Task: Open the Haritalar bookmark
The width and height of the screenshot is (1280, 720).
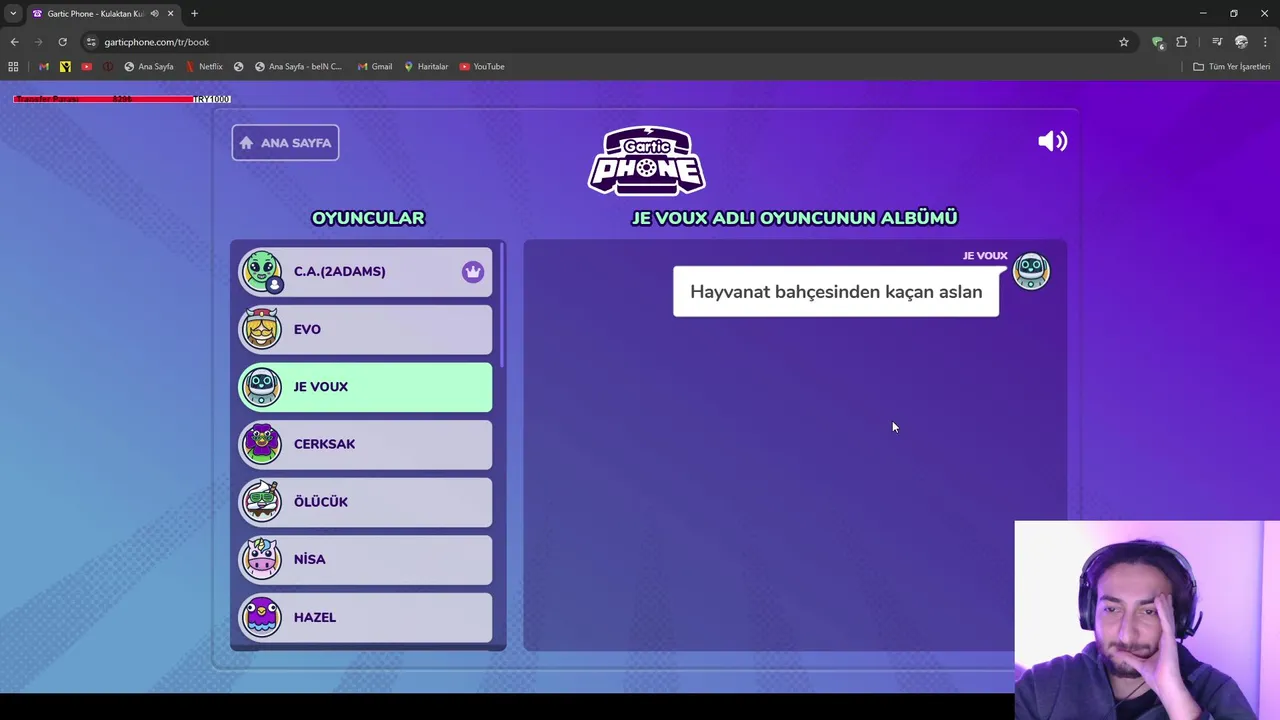Action: tap(426, 67)
